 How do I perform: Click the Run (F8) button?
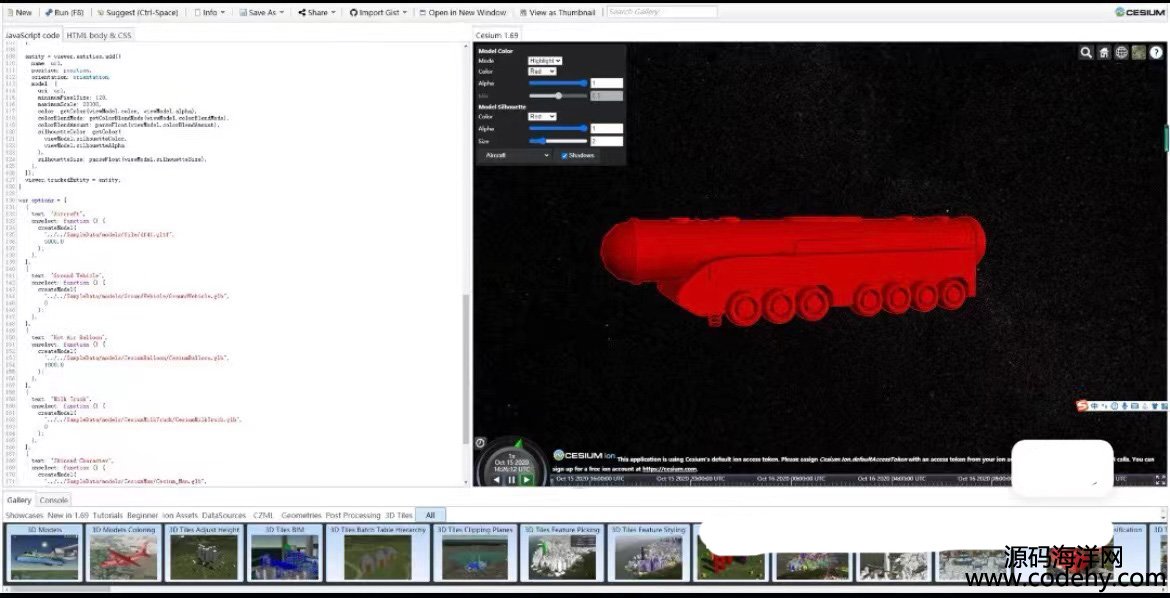point(64,13)
